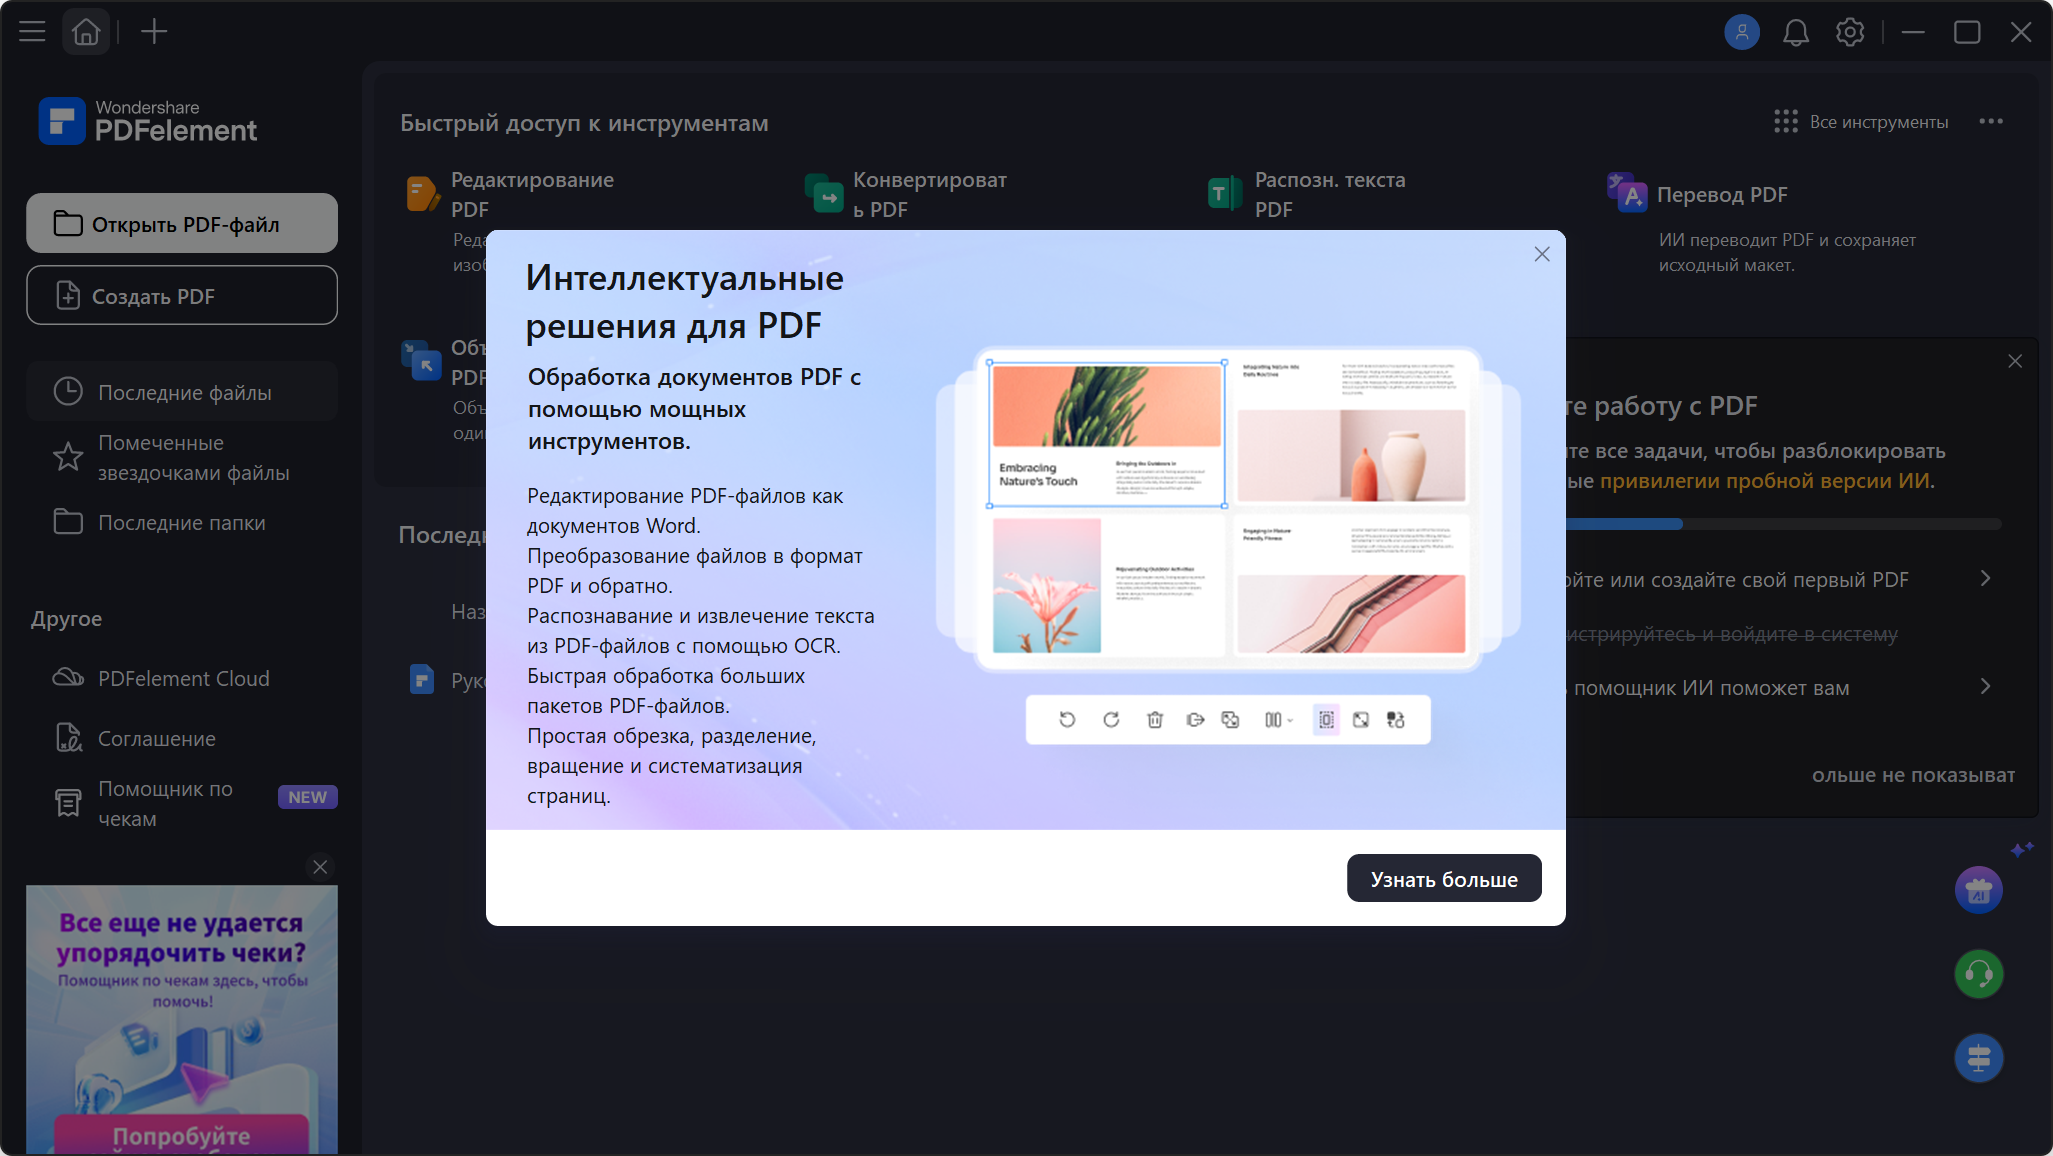Expand the создайте свой первый PDF chevron
Screen dimensions: 2053x1156
[1986, 579]
